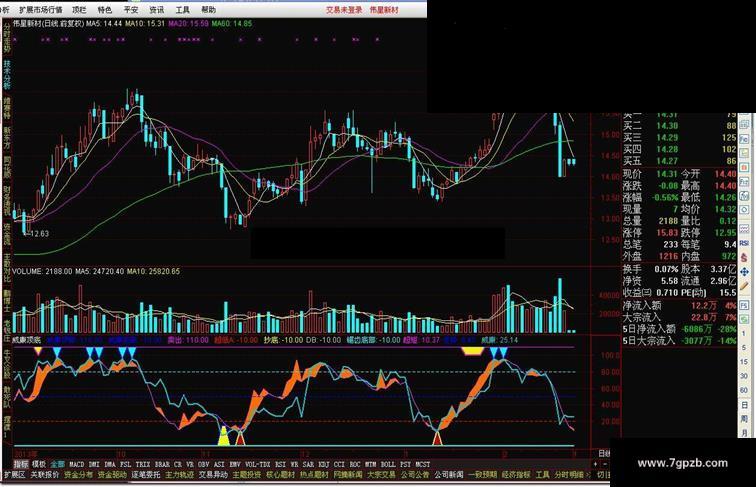This screenshot has width=756, height=487.
Task: Click the blue four-arrow move icon
Action: point(744,271)
